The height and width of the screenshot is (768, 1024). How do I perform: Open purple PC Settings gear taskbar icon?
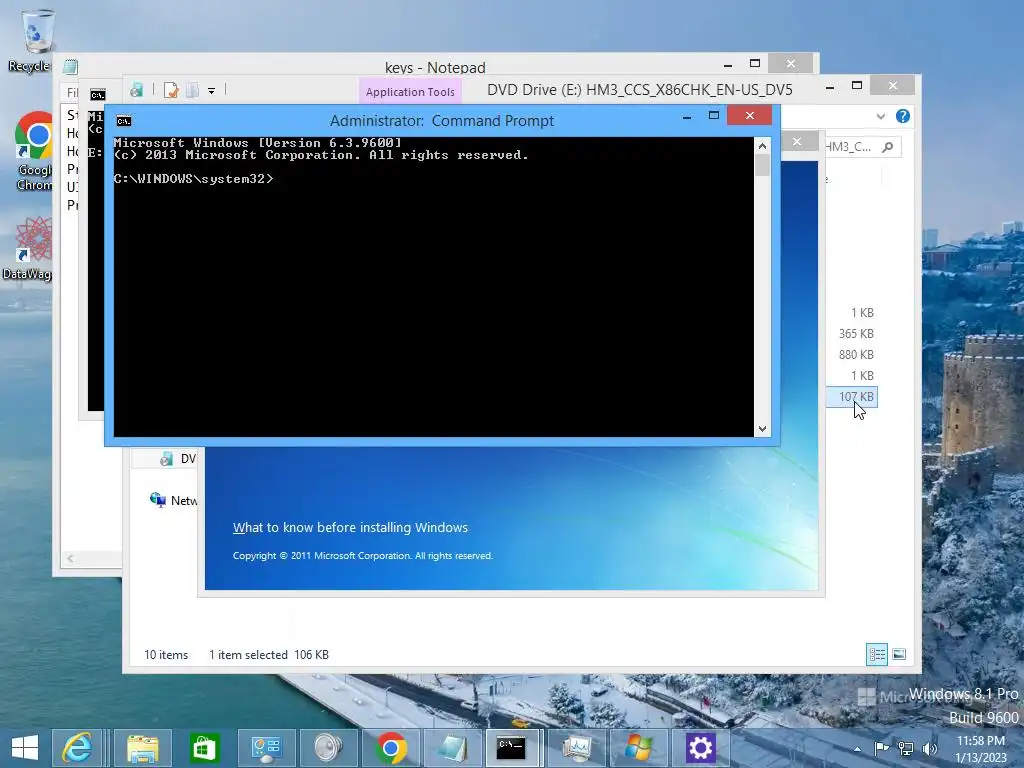click(700, 748)
